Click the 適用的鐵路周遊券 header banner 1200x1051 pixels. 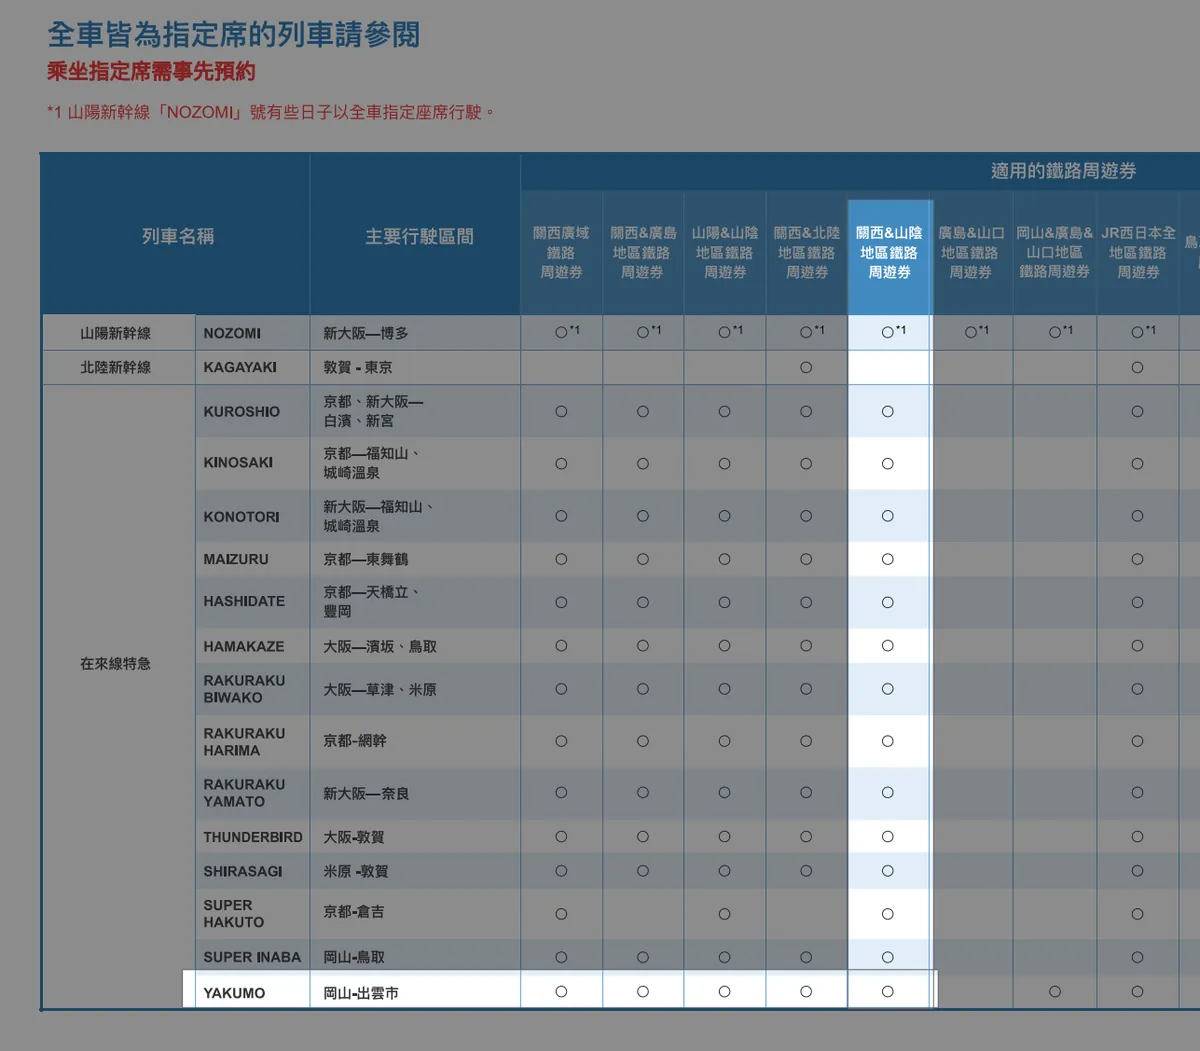click(x=1063, y=171)
